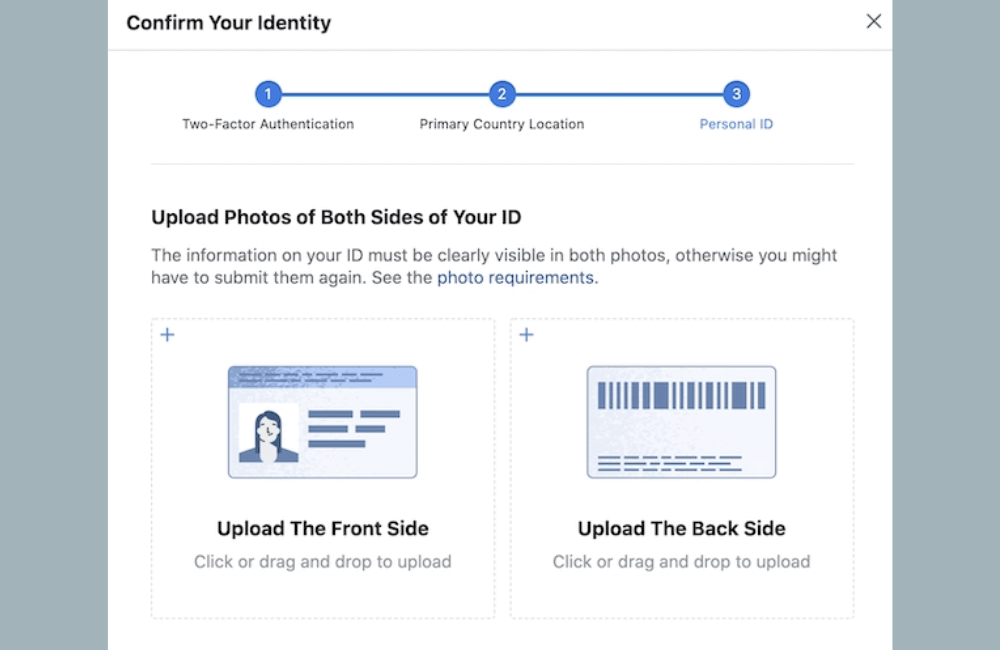Click the Confirm Your Identity dialog title
This screenshot has height=650, width=1000.
228,22
